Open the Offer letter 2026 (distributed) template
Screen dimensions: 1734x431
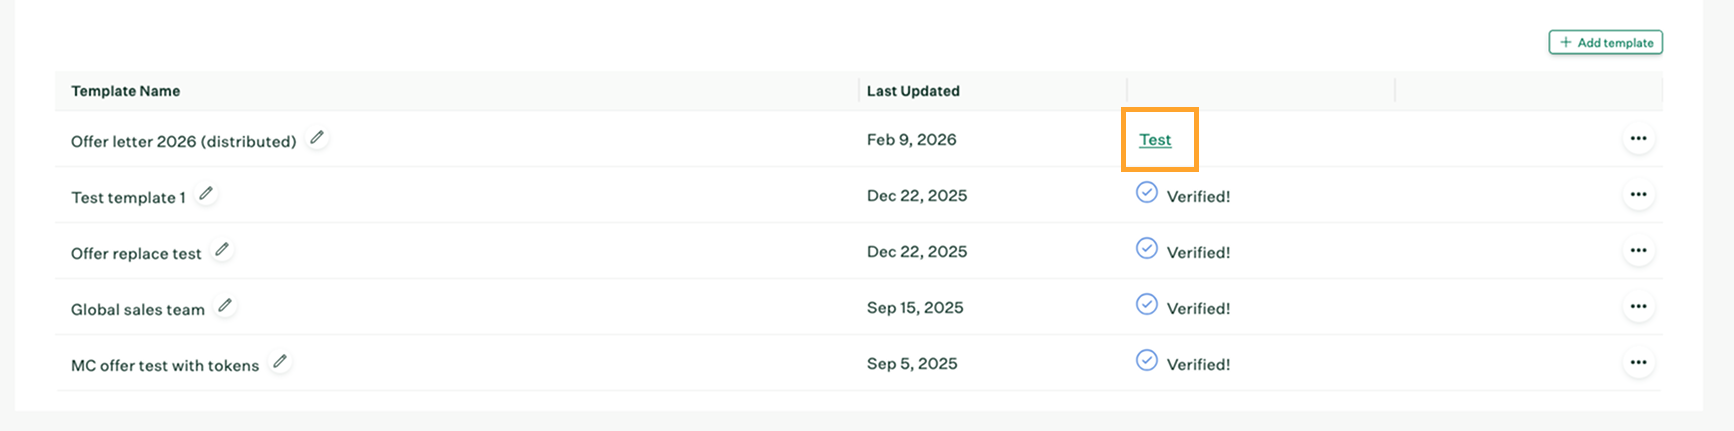point(183,142)
